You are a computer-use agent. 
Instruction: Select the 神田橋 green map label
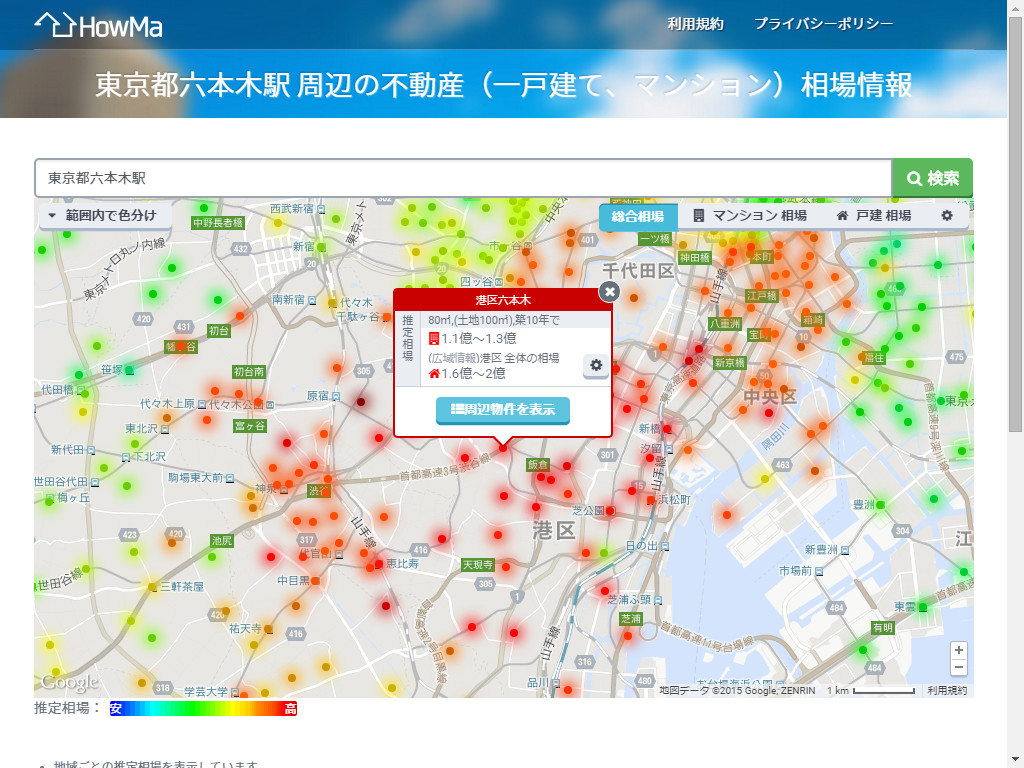point(694,258)
